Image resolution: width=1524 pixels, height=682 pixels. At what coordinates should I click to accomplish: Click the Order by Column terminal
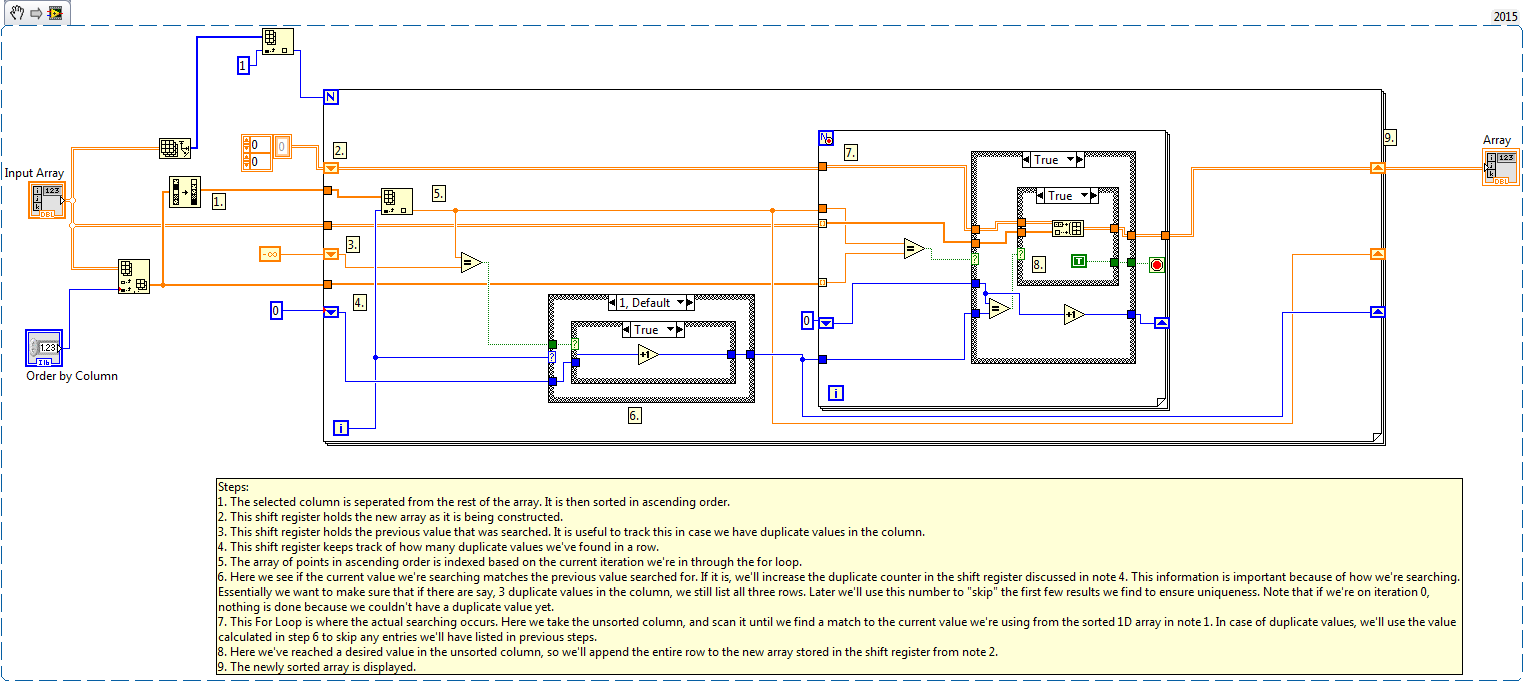click(x=44, y=348)
